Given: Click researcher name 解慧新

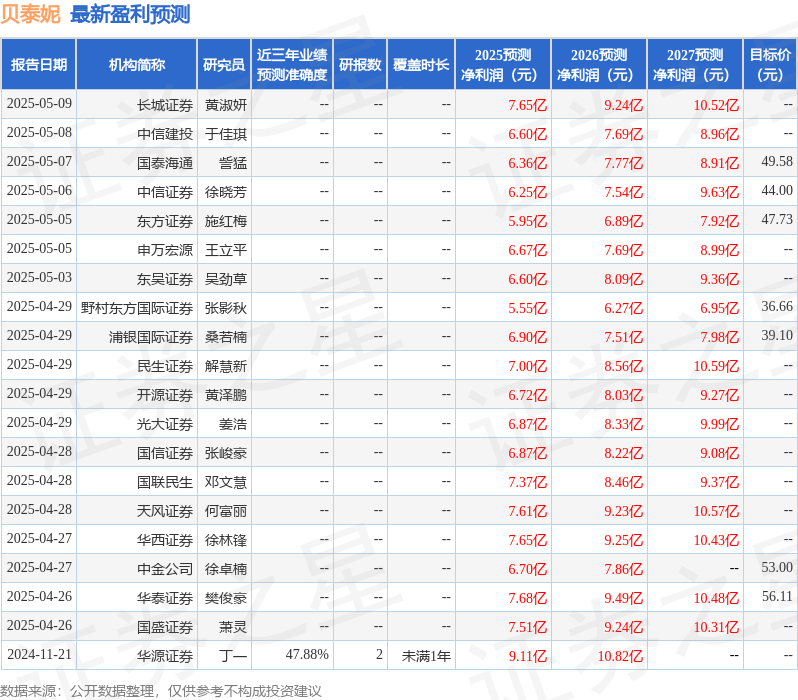Looking at the screenshot, I should 226,367.
